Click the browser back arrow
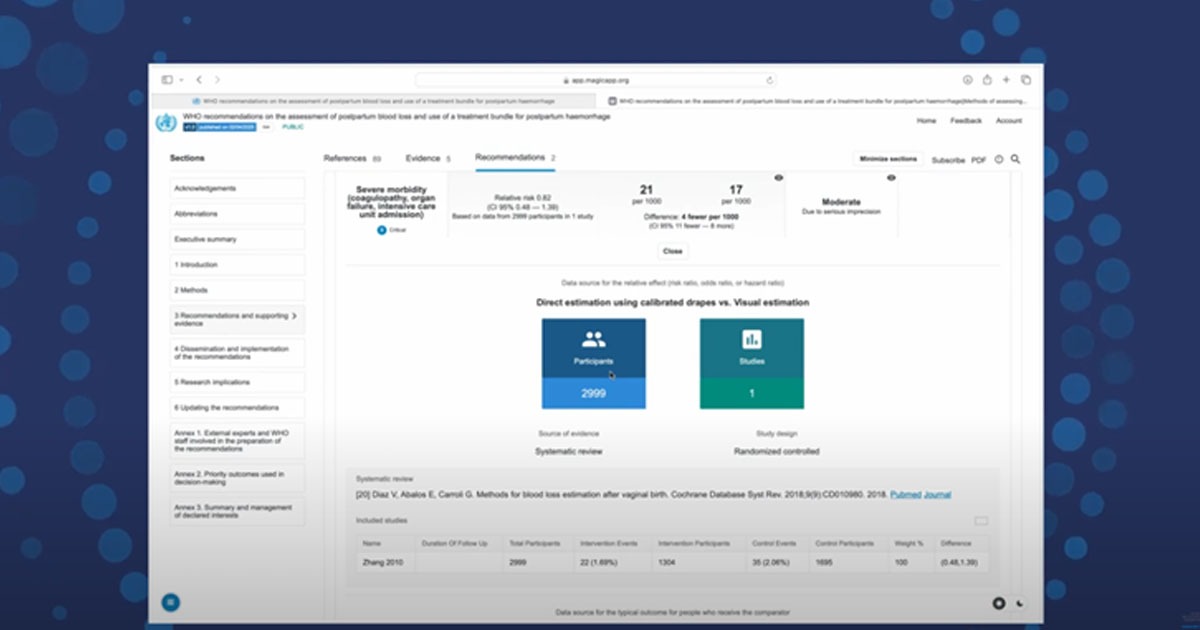Screen dimensions: 1200x630 coord(199,80)
